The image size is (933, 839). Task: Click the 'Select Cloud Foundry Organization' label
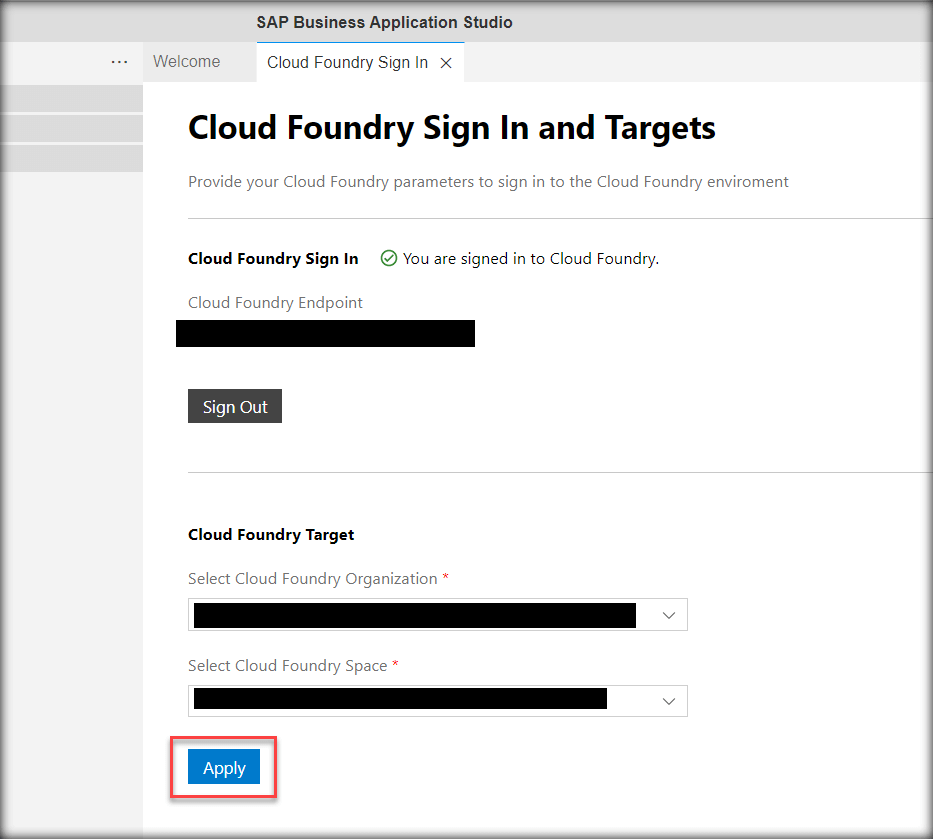click(x=312, y=578)
